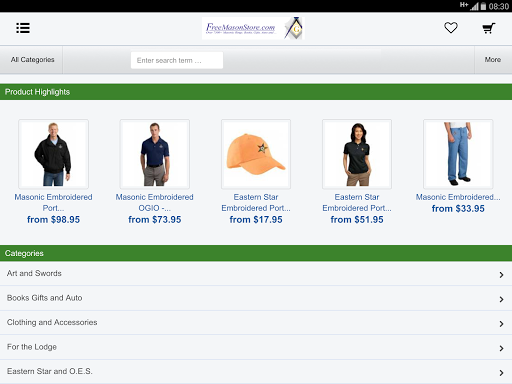Screen dimensions: 512x384
Task: Expand the Clothing and Accessories chevron
Action: [x=501, y=324]
